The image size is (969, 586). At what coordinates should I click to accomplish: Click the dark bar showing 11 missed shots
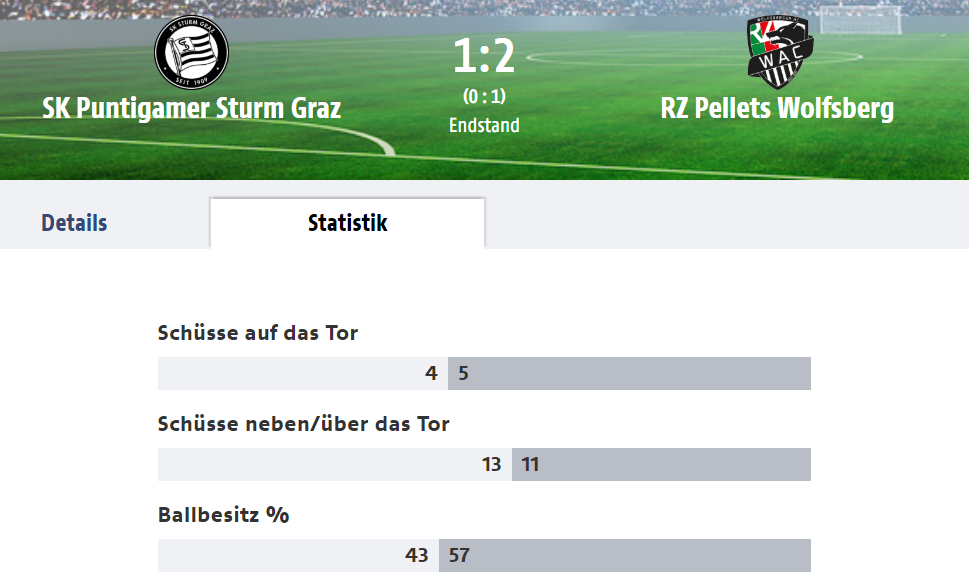[x=661, y=465]
